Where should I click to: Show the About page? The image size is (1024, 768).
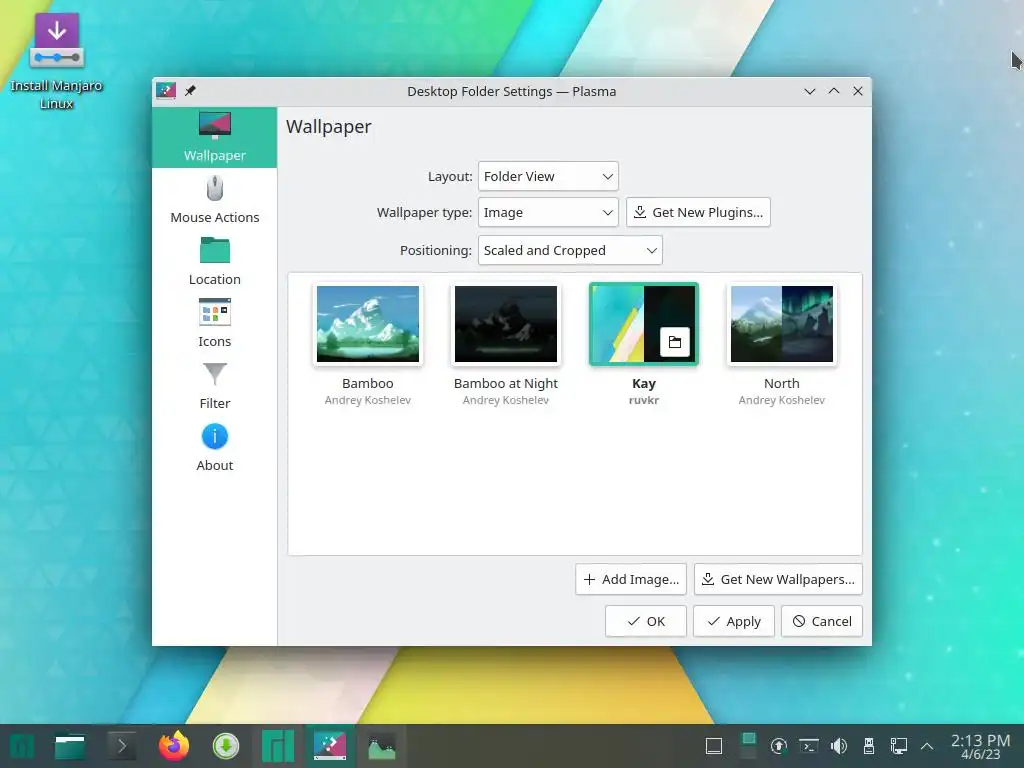(214, 448)
